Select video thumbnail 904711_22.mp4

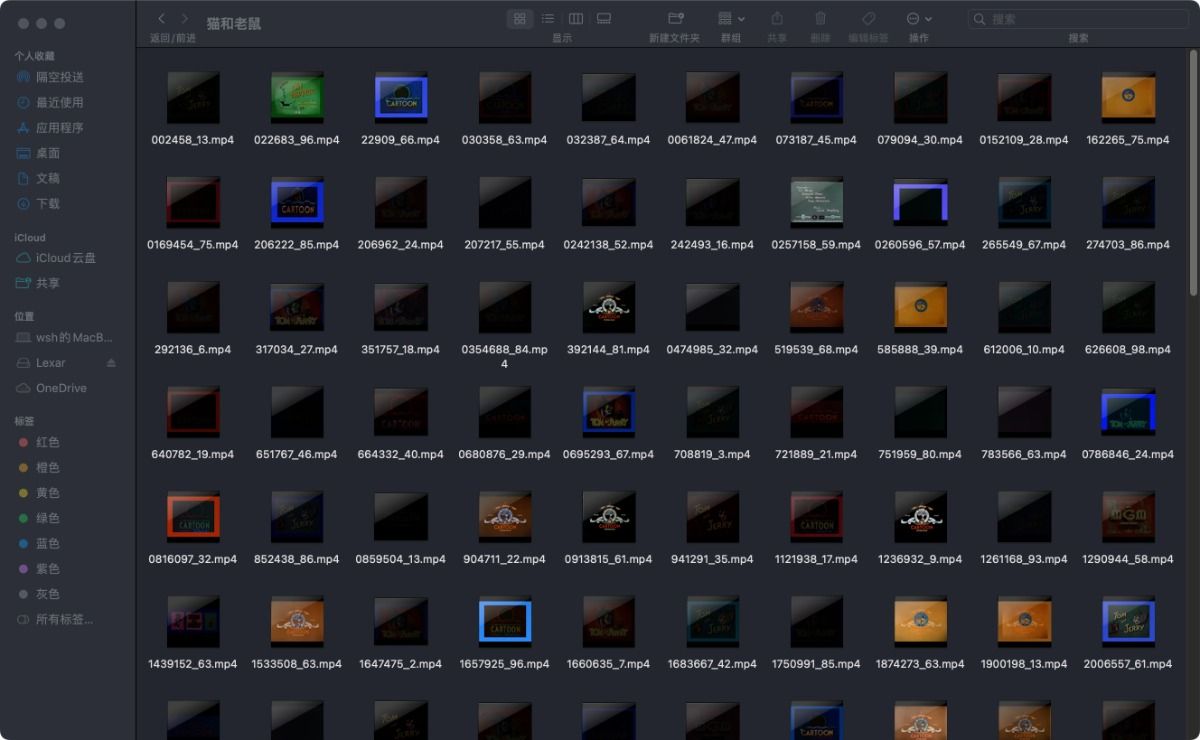click(505, 516)
